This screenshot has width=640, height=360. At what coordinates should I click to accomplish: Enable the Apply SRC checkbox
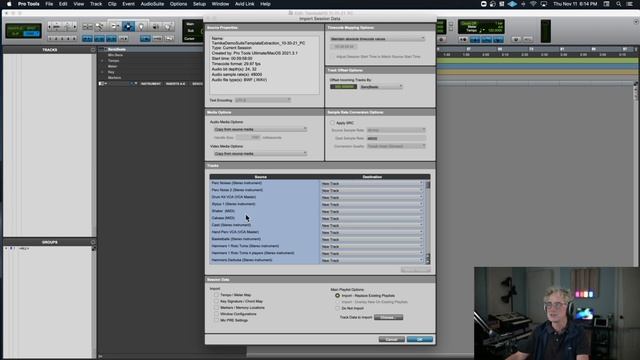(332, 122)
